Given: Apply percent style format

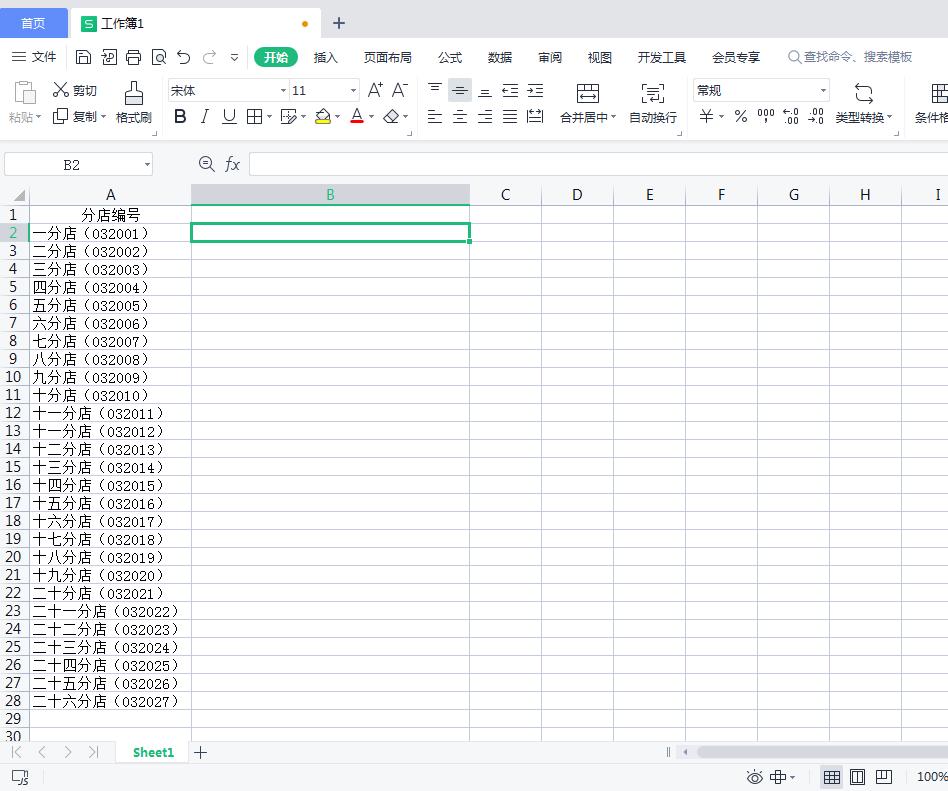Looking at the screenshot, I should pos(741,116).
